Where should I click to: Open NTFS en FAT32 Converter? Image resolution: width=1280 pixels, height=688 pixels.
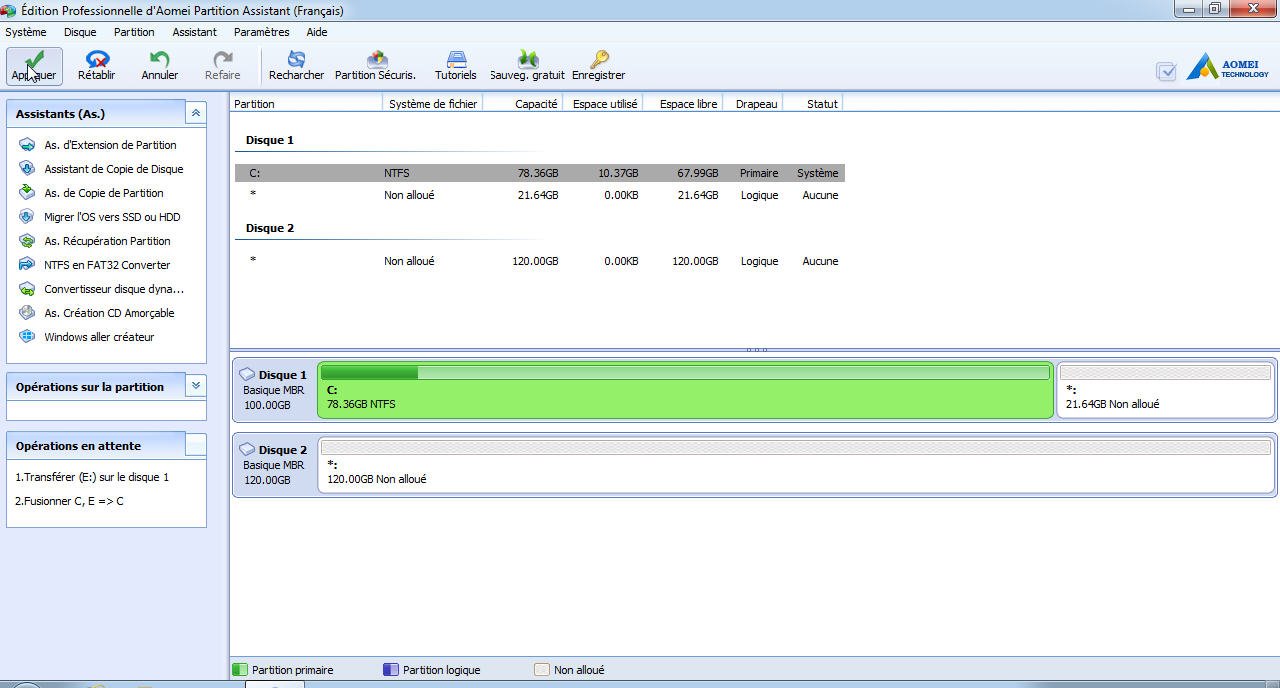point(107,265)
